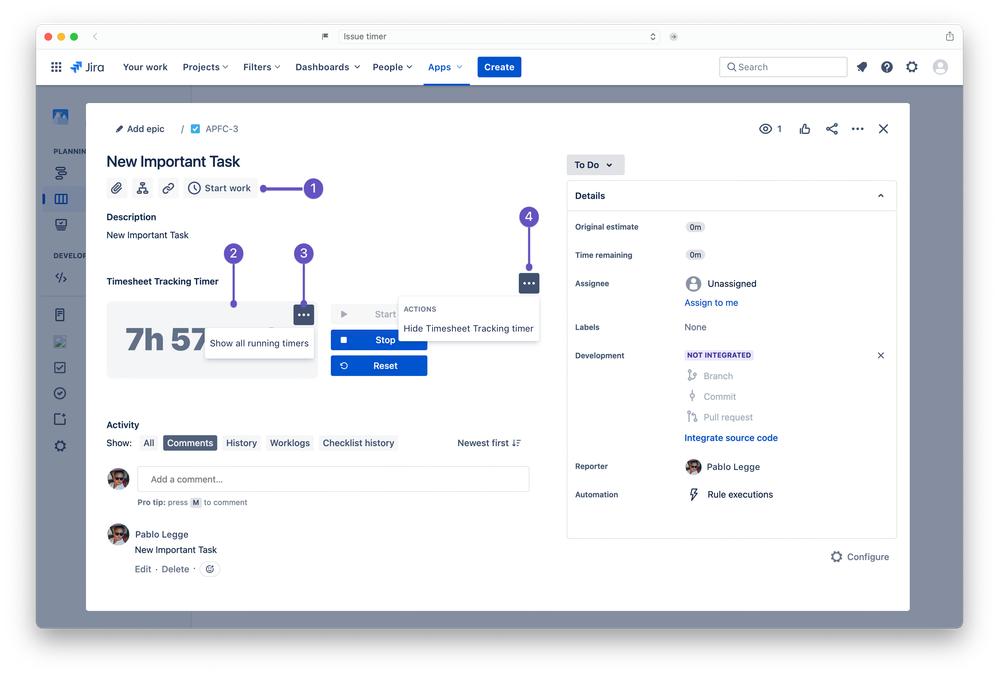Open the settings gear in top bar
The width and height of the screenshot is (999, 676).
912,67
